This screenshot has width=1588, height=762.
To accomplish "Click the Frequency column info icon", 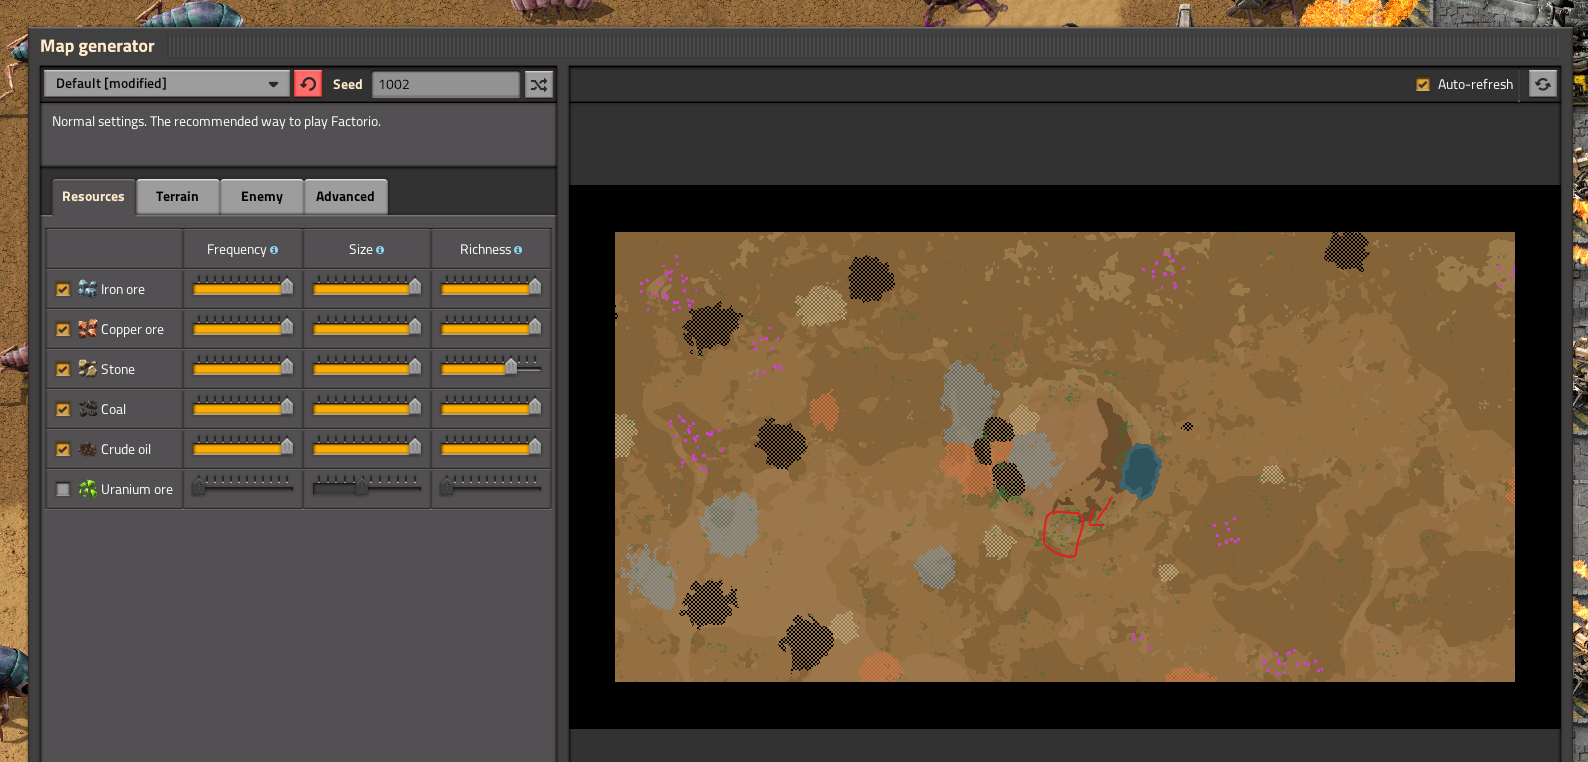I will [274, 250].
